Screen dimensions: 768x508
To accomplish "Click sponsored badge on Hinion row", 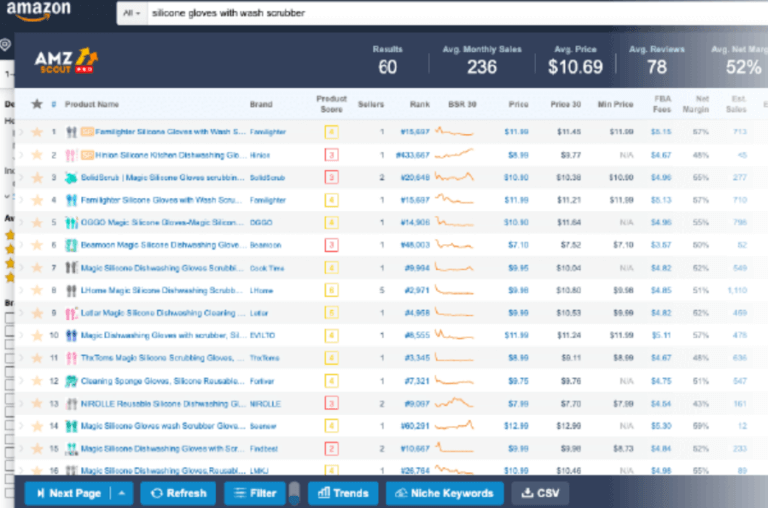I will [x=87, y=155].
